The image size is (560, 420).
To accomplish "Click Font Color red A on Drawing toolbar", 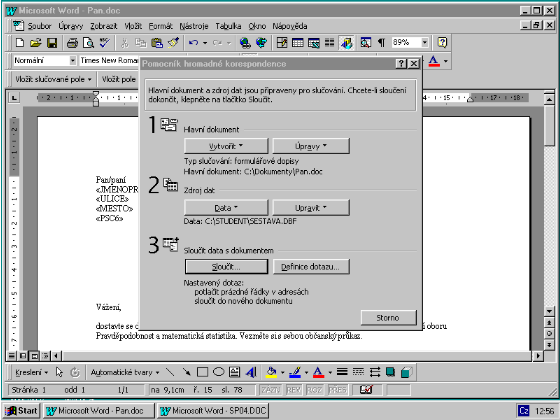I will 318,372.
